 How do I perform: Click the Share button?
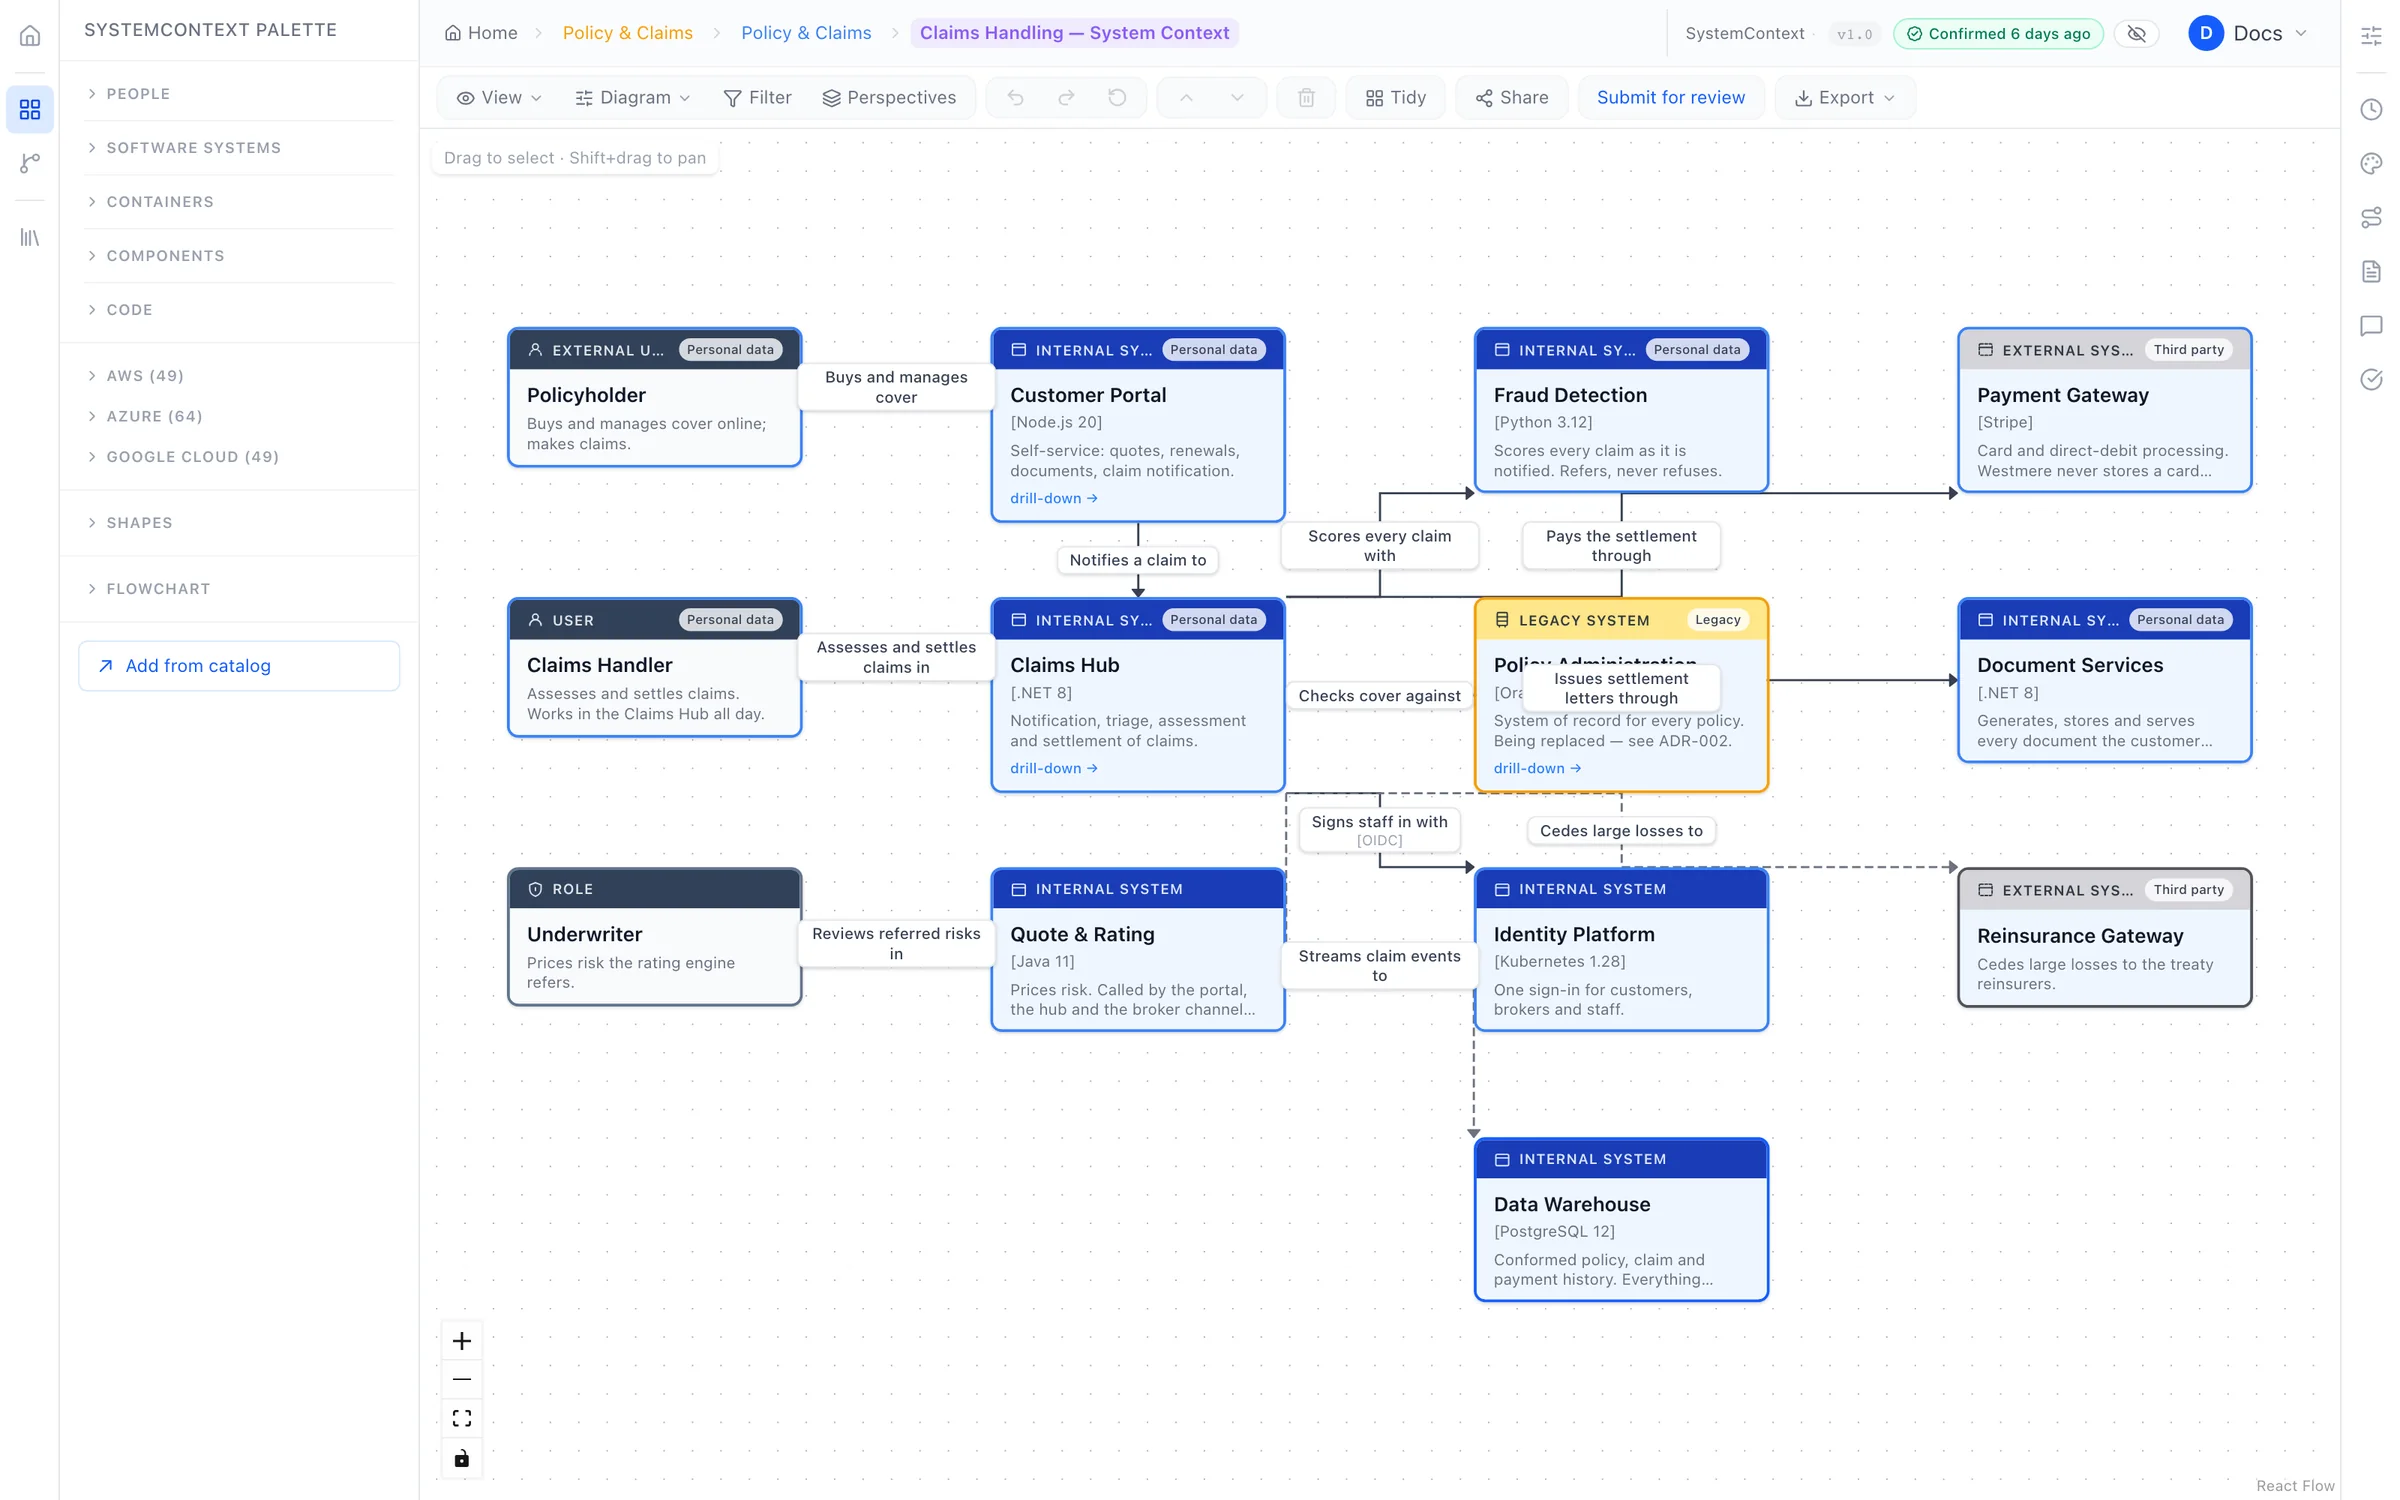[1511, 98]
